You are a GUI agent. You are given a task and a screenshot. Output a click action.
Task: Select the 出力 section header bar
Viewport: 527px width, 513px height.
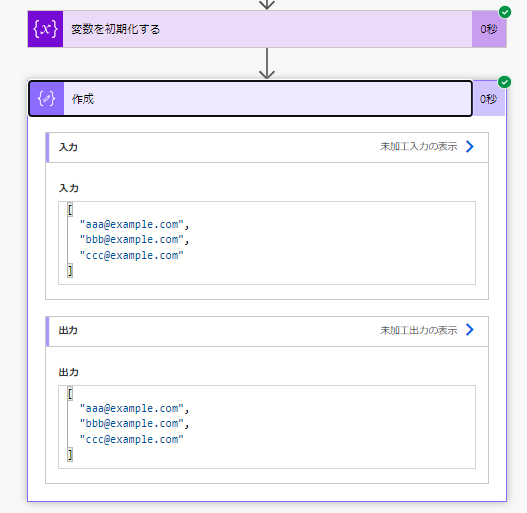(x=267, y=331)
